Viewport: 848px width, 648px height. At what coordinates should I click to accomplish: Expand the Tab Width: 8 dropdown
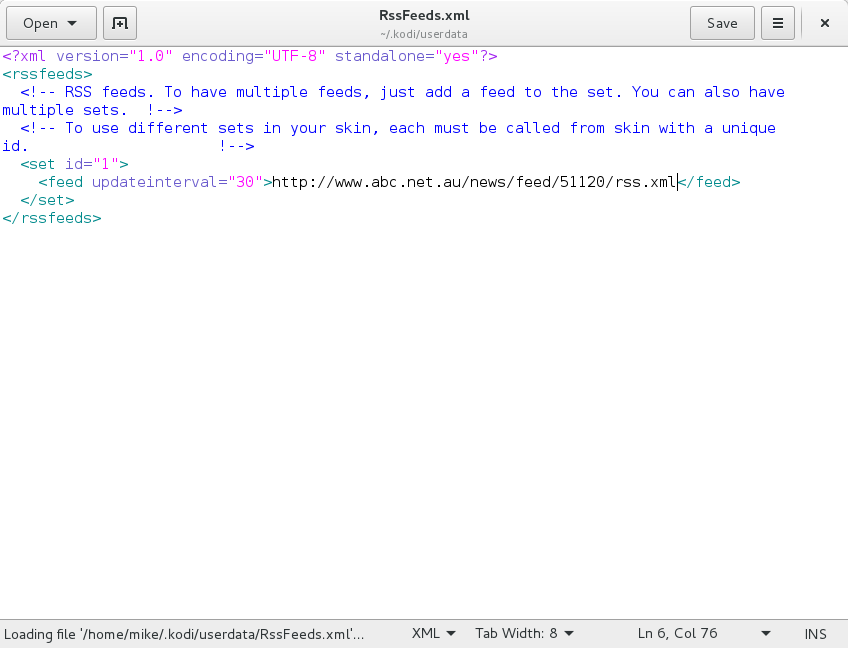click(x=524, y=633)
